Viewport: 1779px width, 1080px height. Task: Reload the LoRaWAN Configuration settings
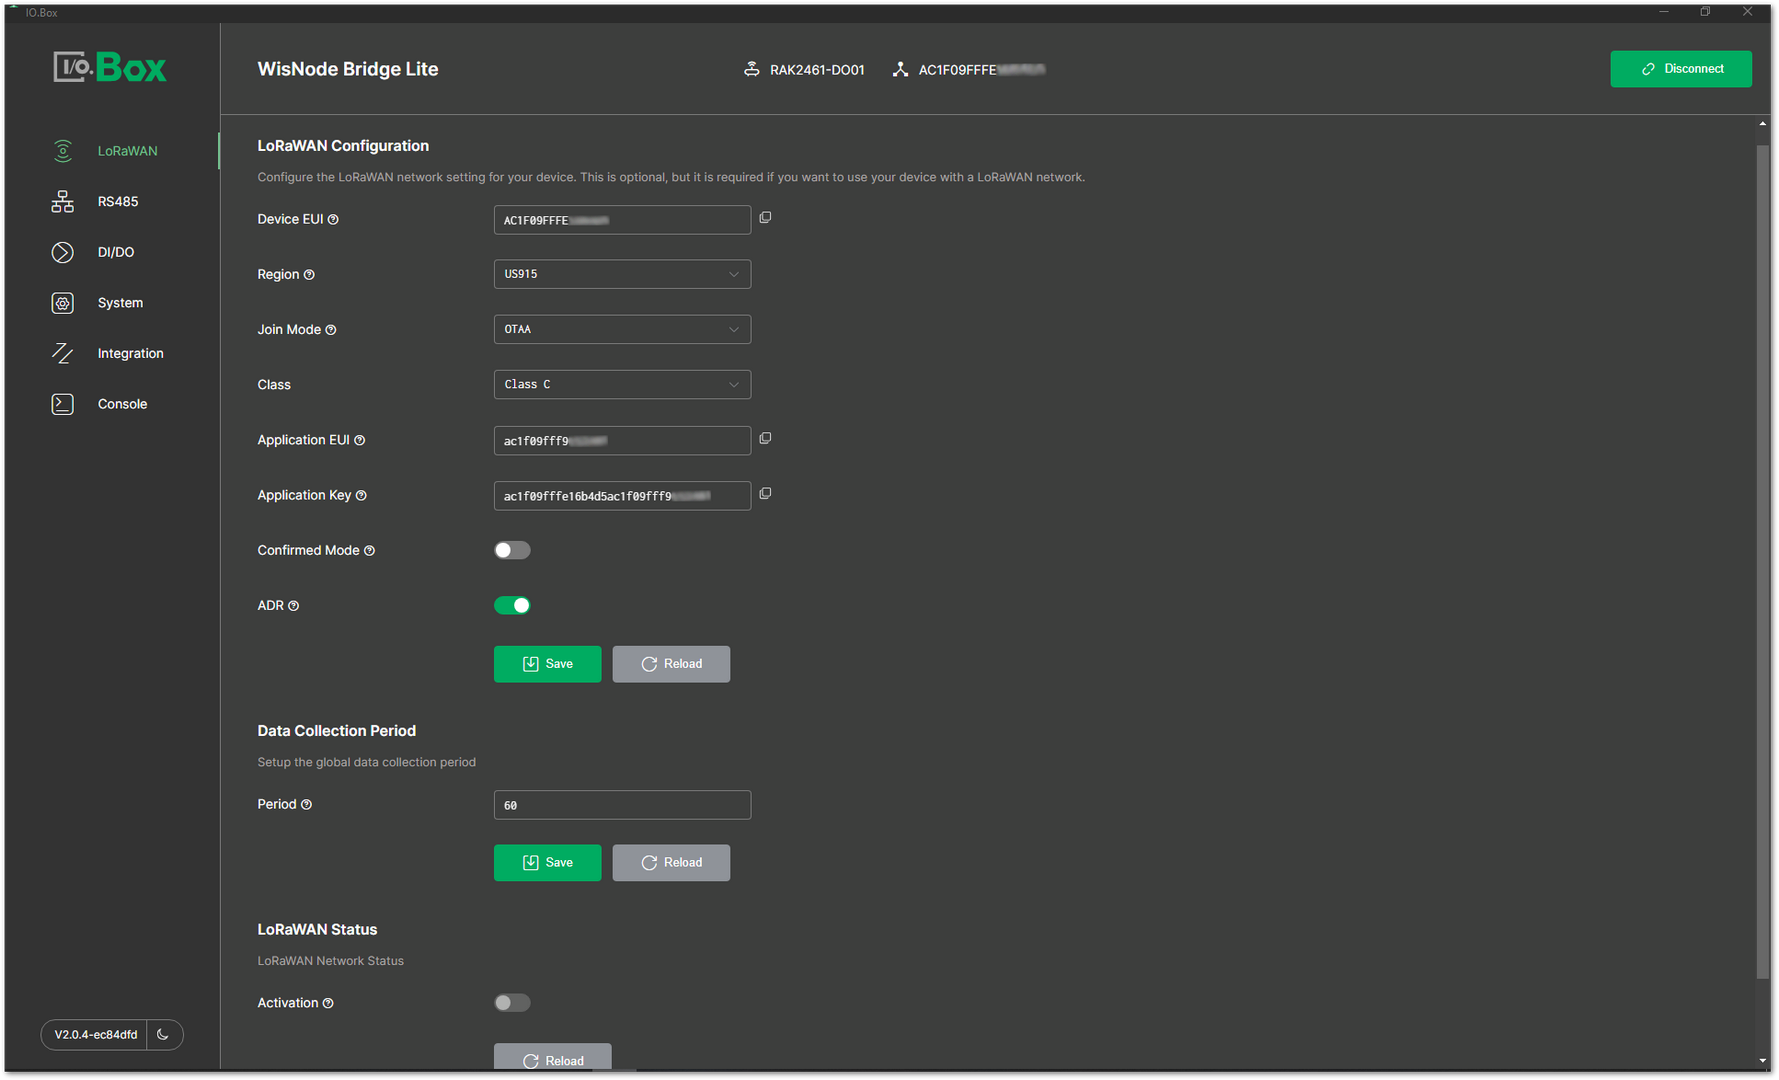coord(671,664)
